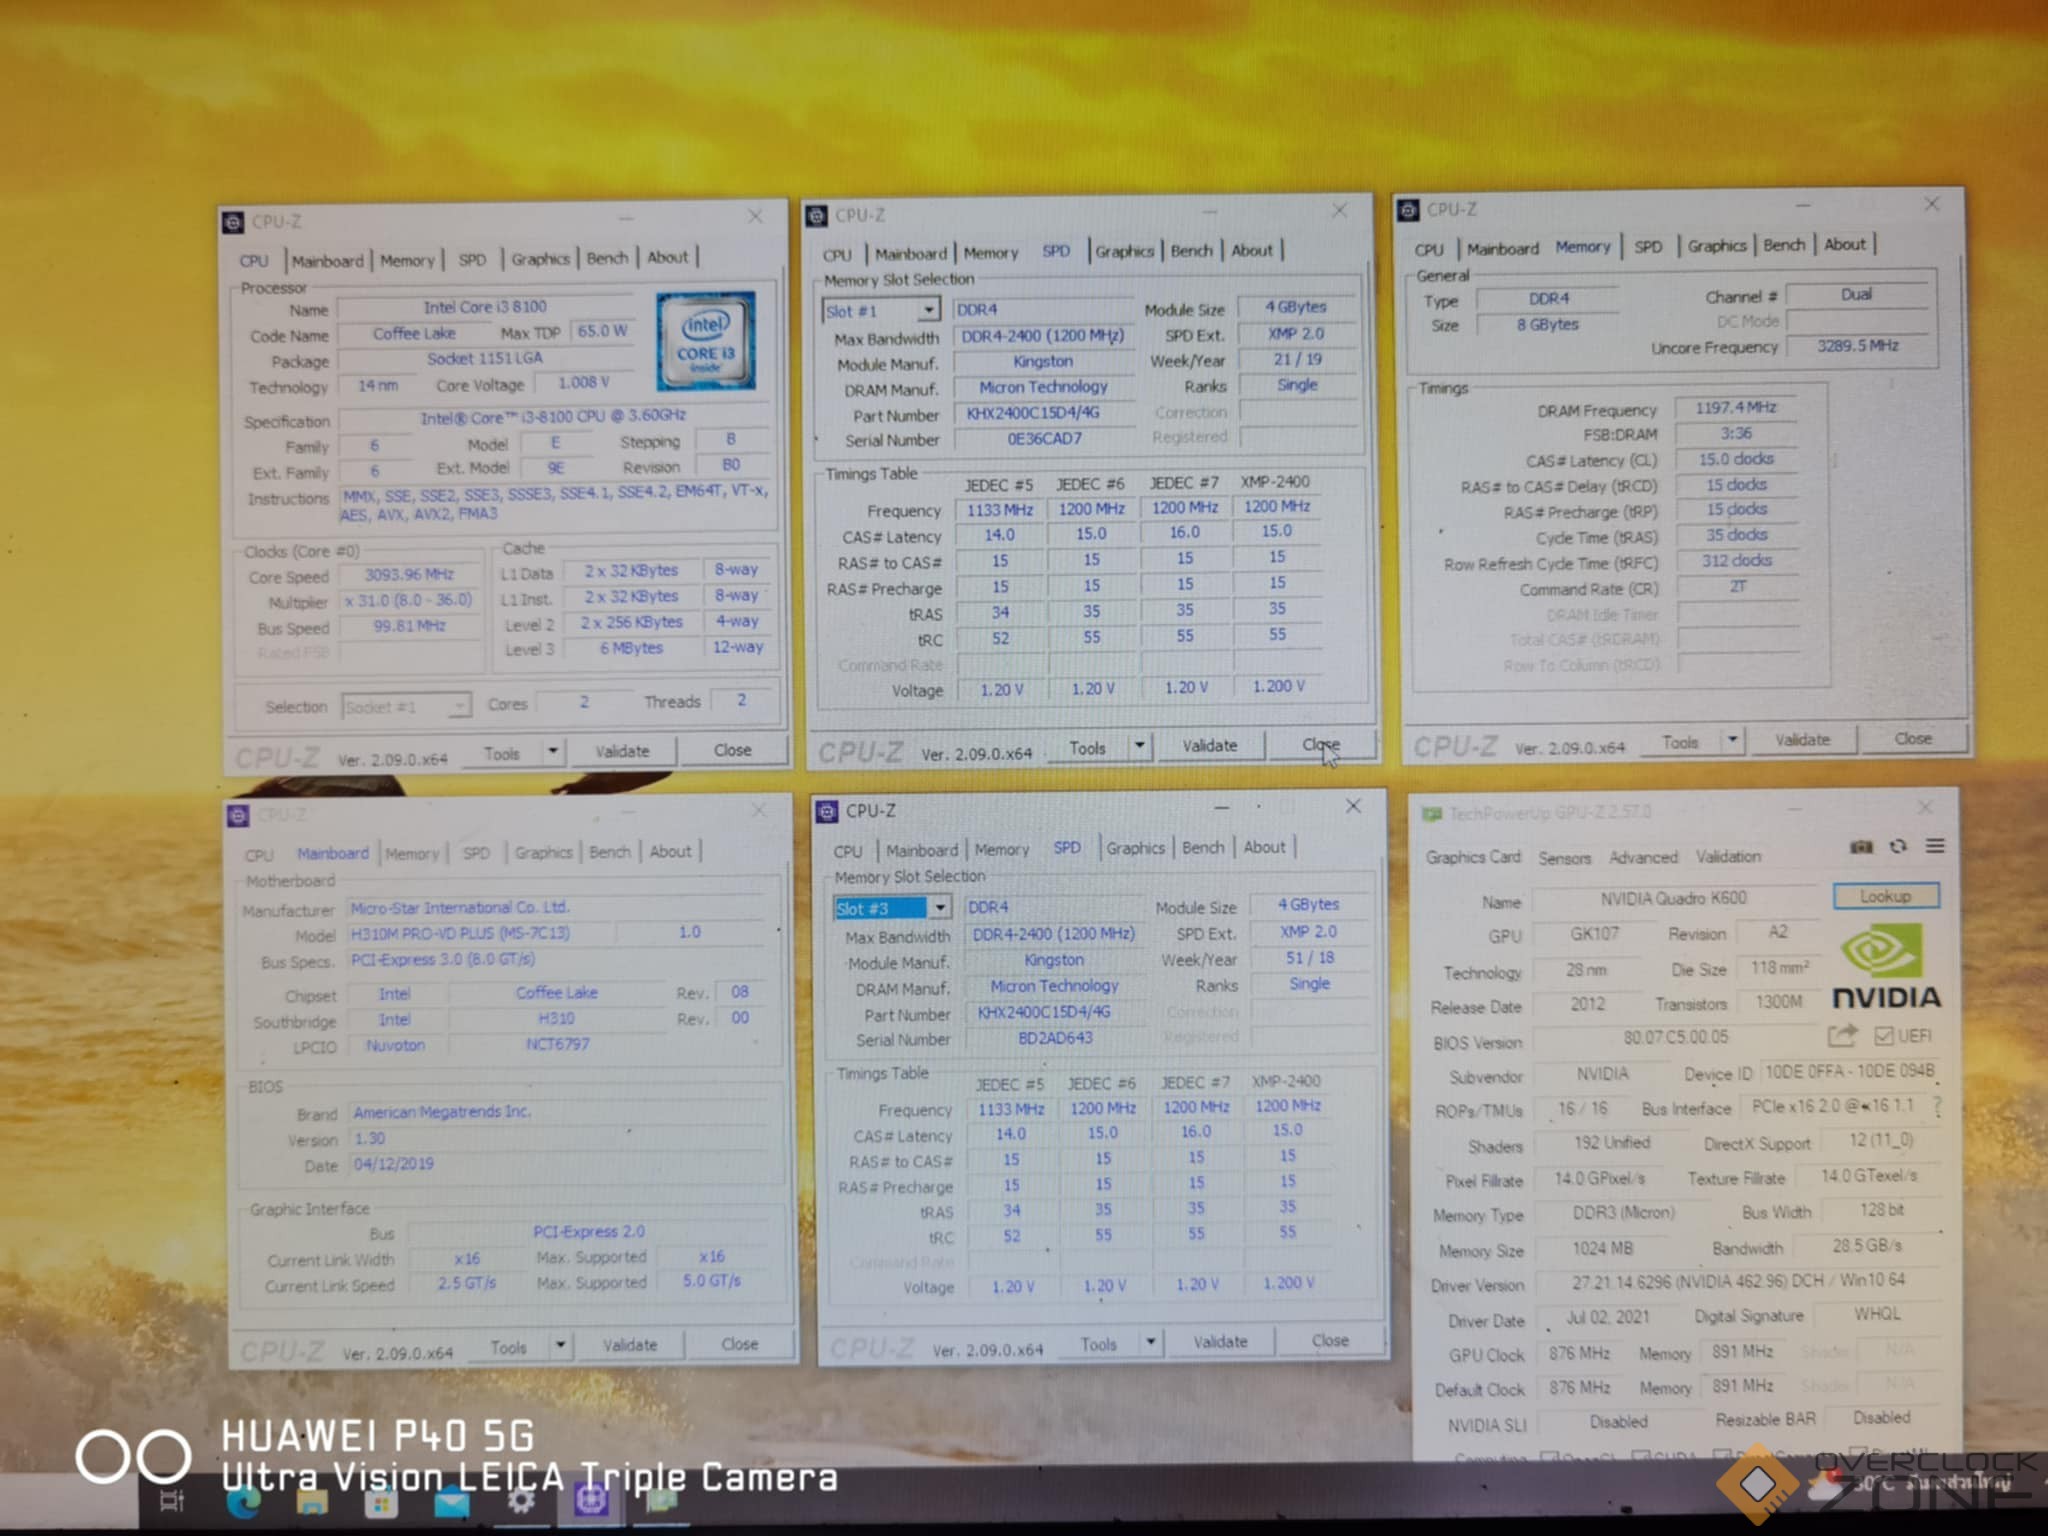Open File Explorer from the taskbar

pos(311,1502)
